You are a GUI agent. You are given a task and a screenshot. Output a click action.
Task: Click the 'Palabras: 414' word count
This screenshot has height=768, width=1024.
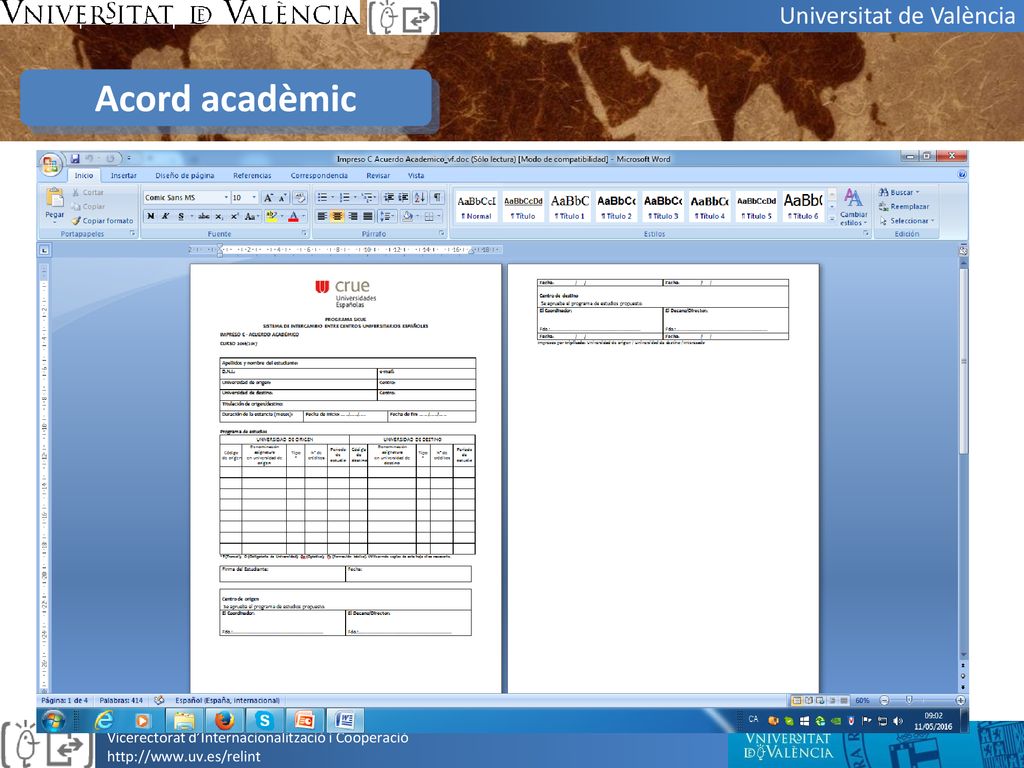pos(121,700)
